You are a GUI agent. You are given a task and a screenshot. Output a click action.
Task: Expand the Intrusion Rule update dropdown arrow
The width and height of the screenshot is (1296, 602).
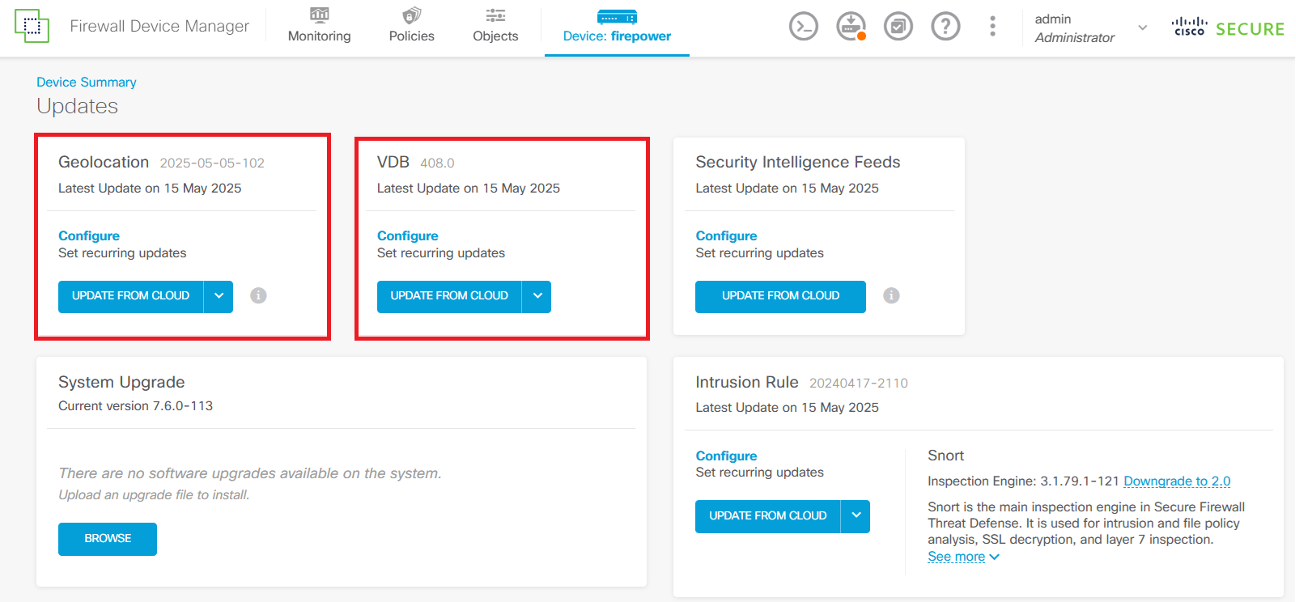[856, 516]
